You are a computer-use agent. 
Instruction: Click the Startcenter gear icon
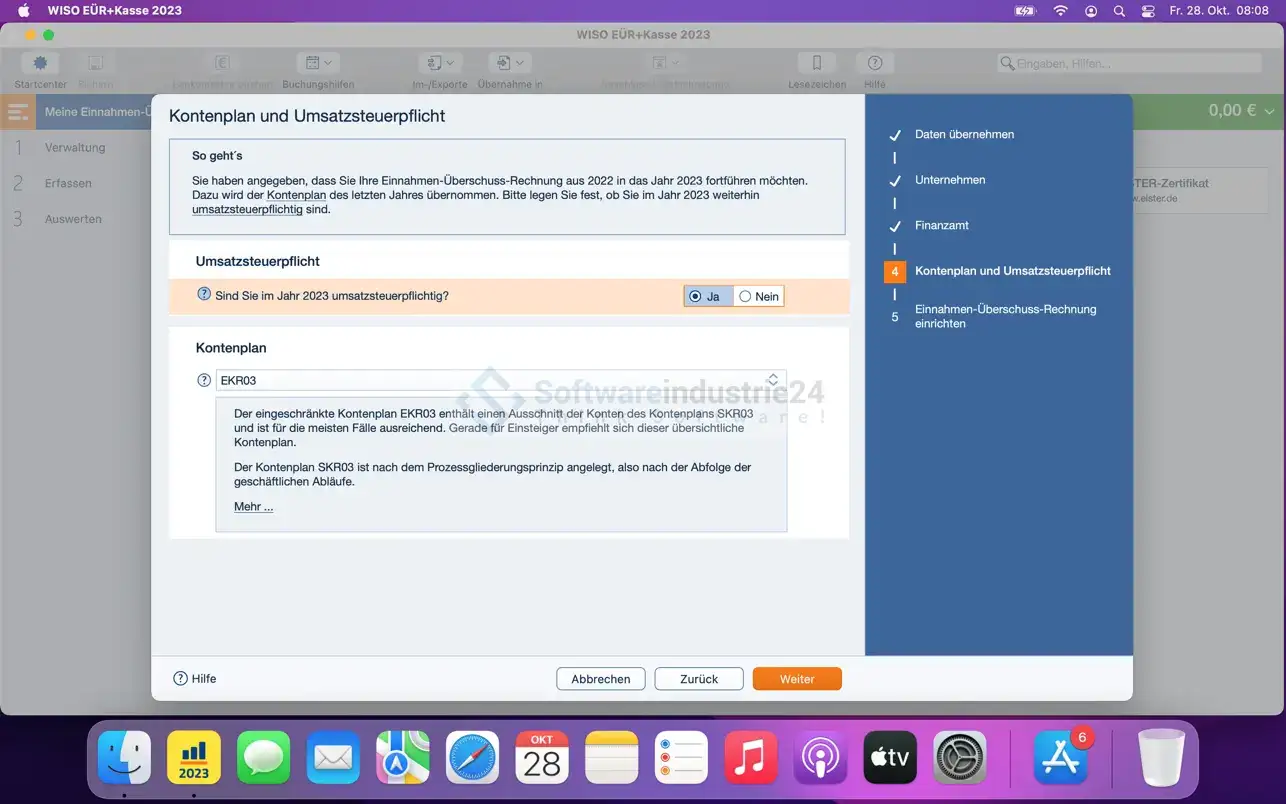[40, 63]
